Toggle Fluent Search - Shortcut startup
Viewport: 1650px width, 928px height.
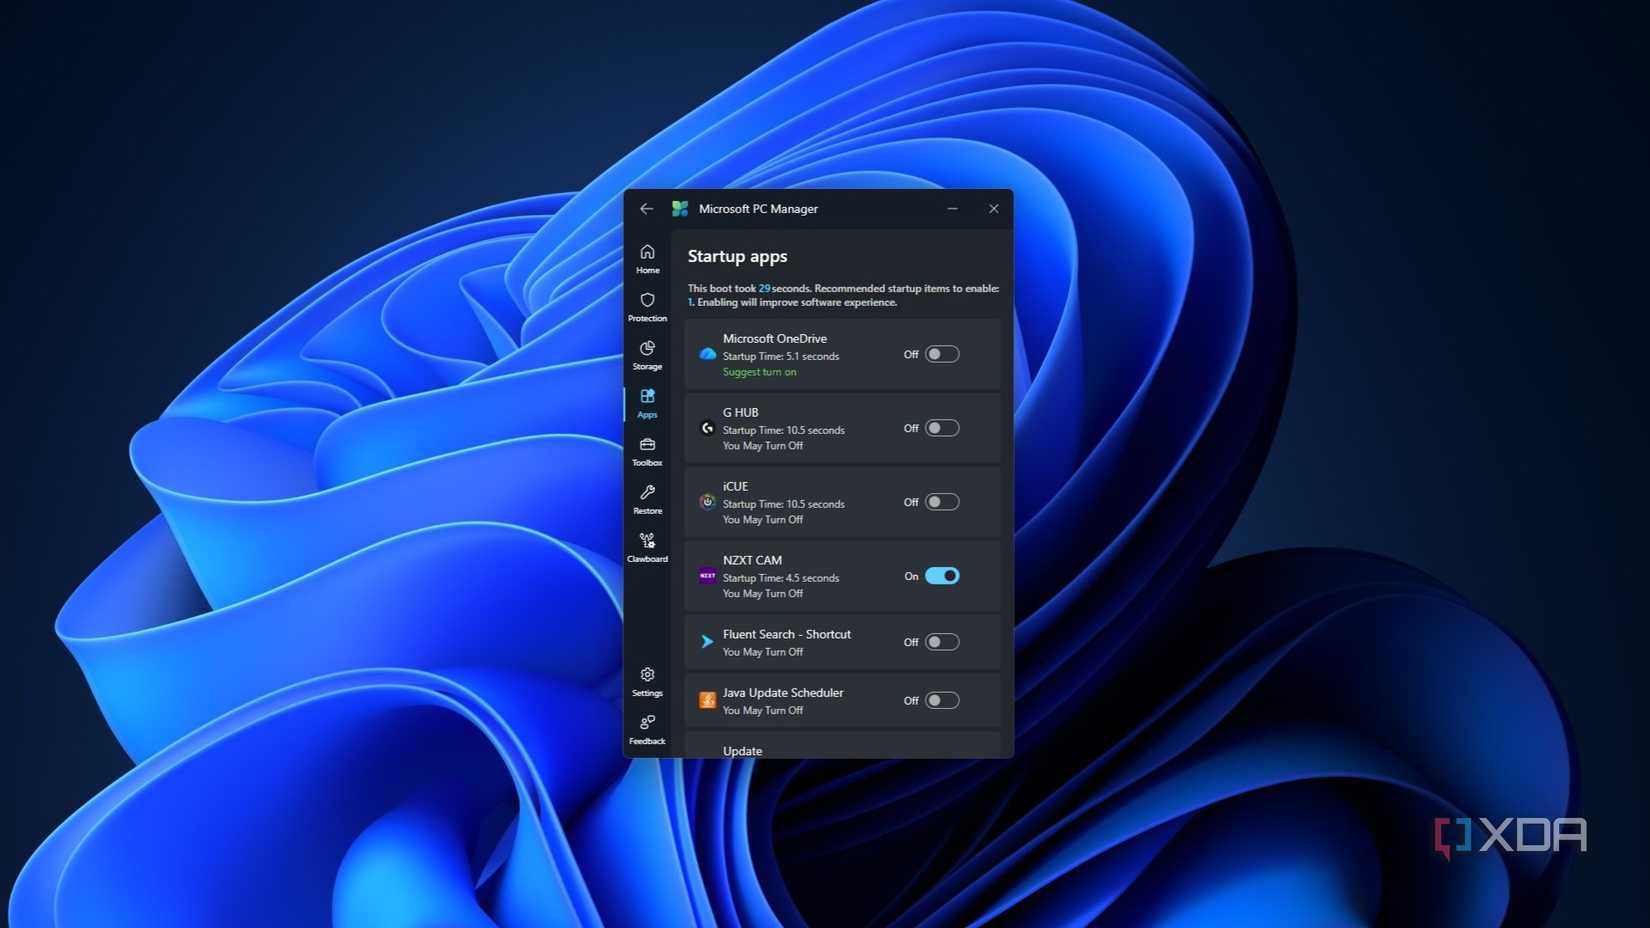pyautogui.click(x=941, y=642)
